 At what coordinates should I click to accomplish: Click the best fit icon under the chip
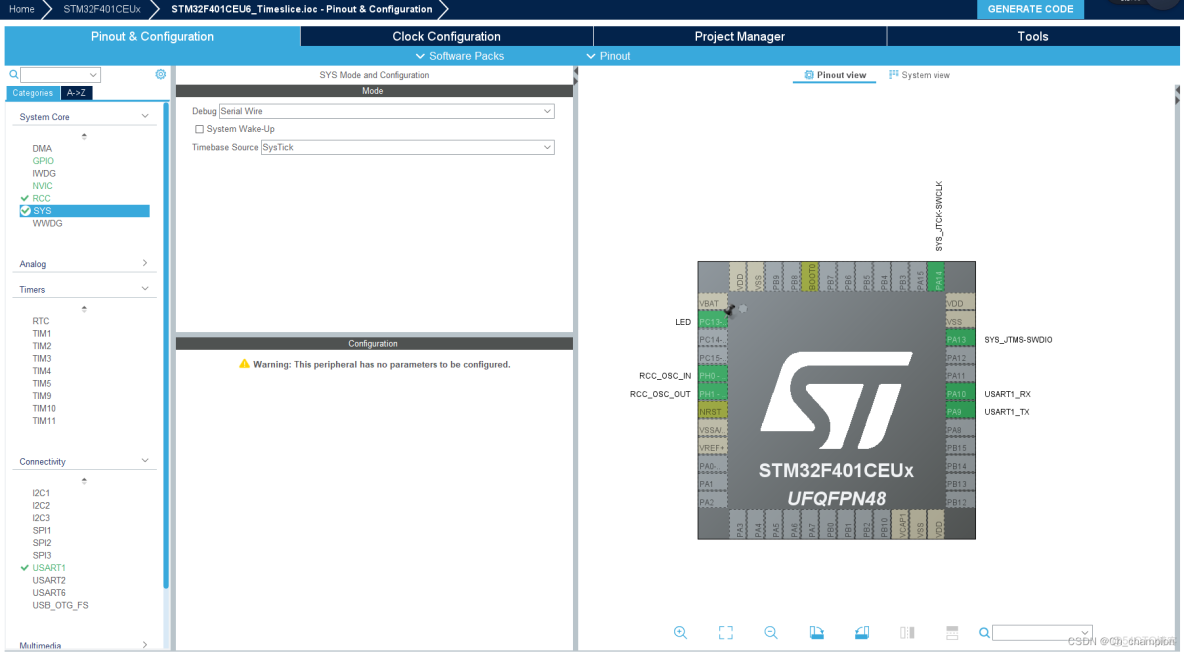(725, 632)
